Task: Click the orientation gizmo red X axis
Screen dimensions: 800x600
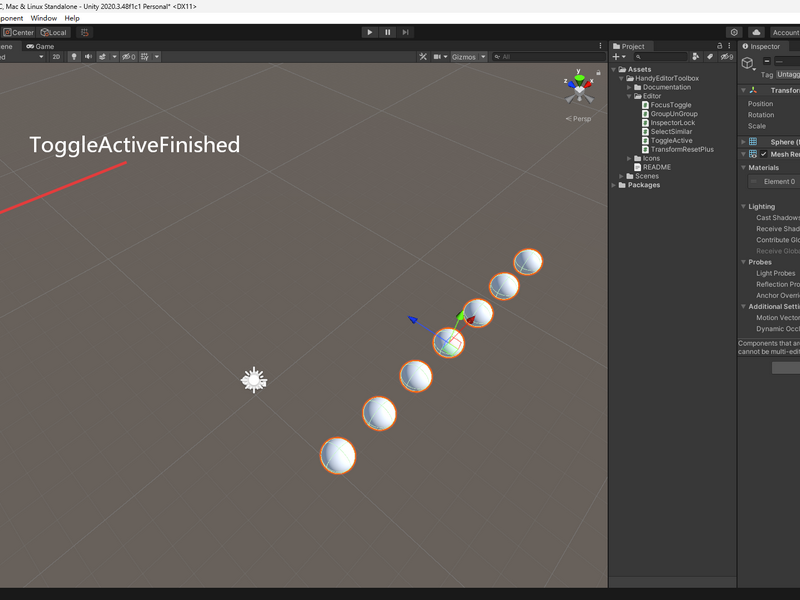Action: [x=588, y=84]
